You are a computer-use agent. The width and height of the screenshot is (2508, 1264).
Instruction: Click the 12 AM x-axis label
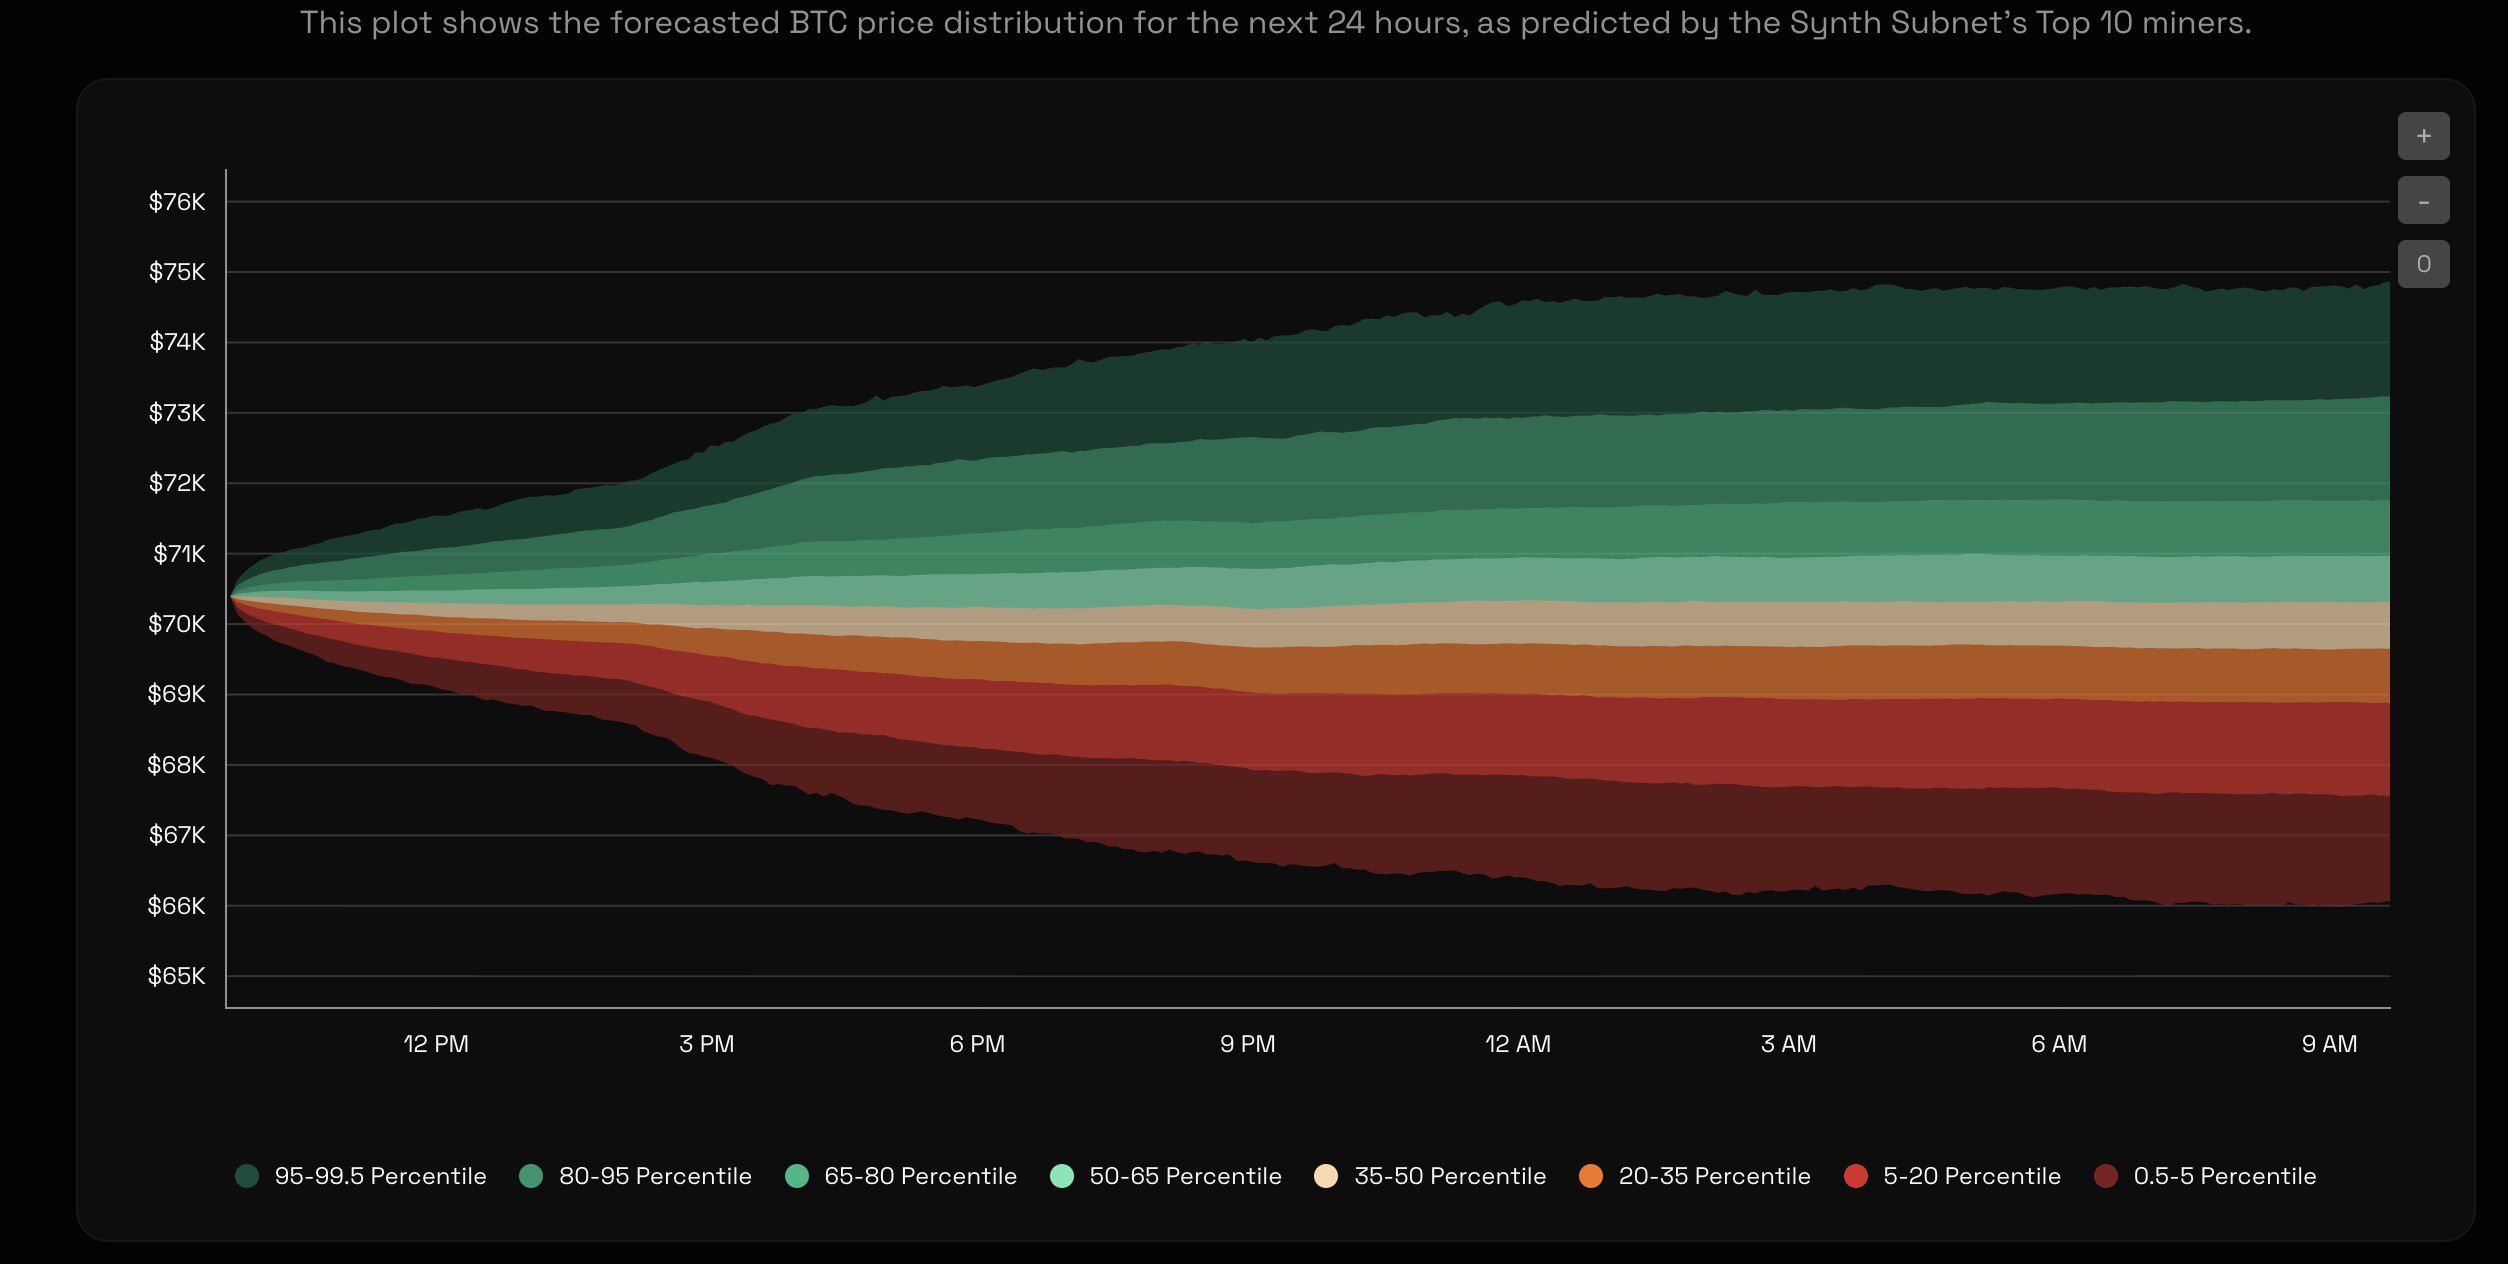(1517, 1044)
